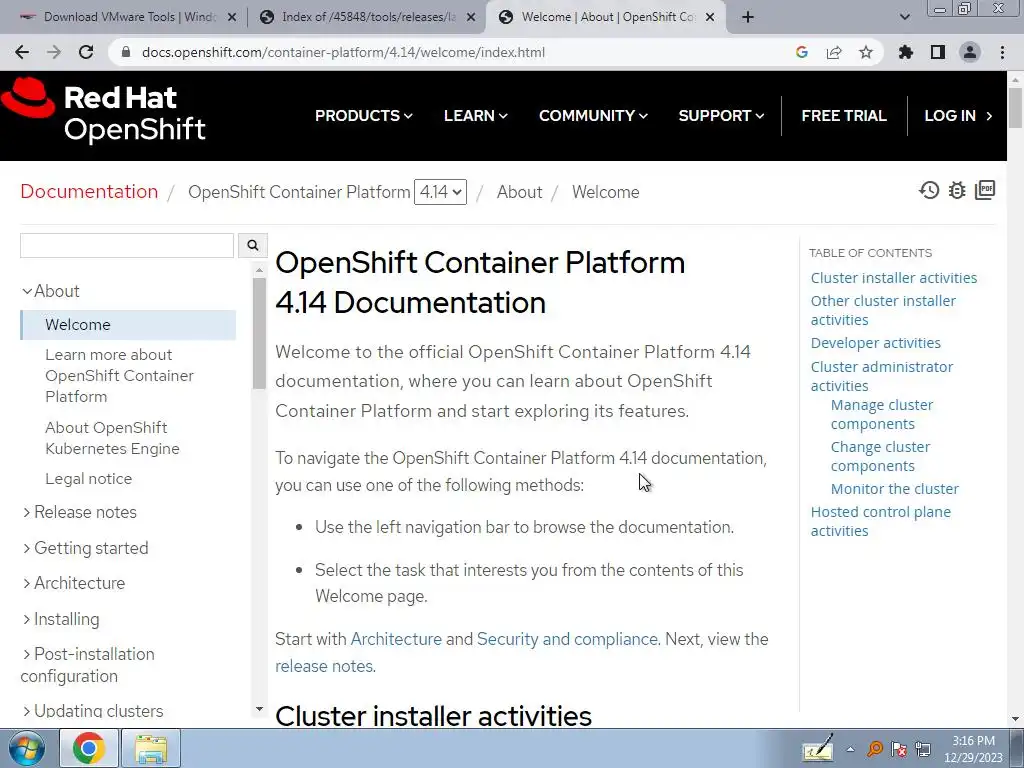Screen dimensions: 1024x768
Task: Click the FREE TRIAL link
Action: tap(844, 116)
